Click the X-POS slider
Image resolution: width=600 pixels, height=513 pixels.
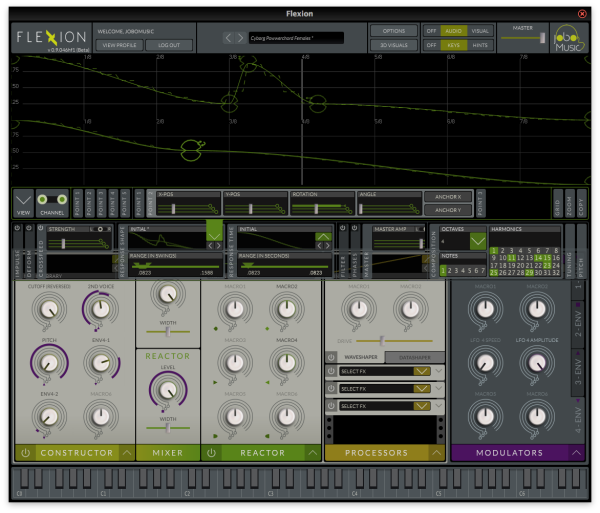coord(188,209)
